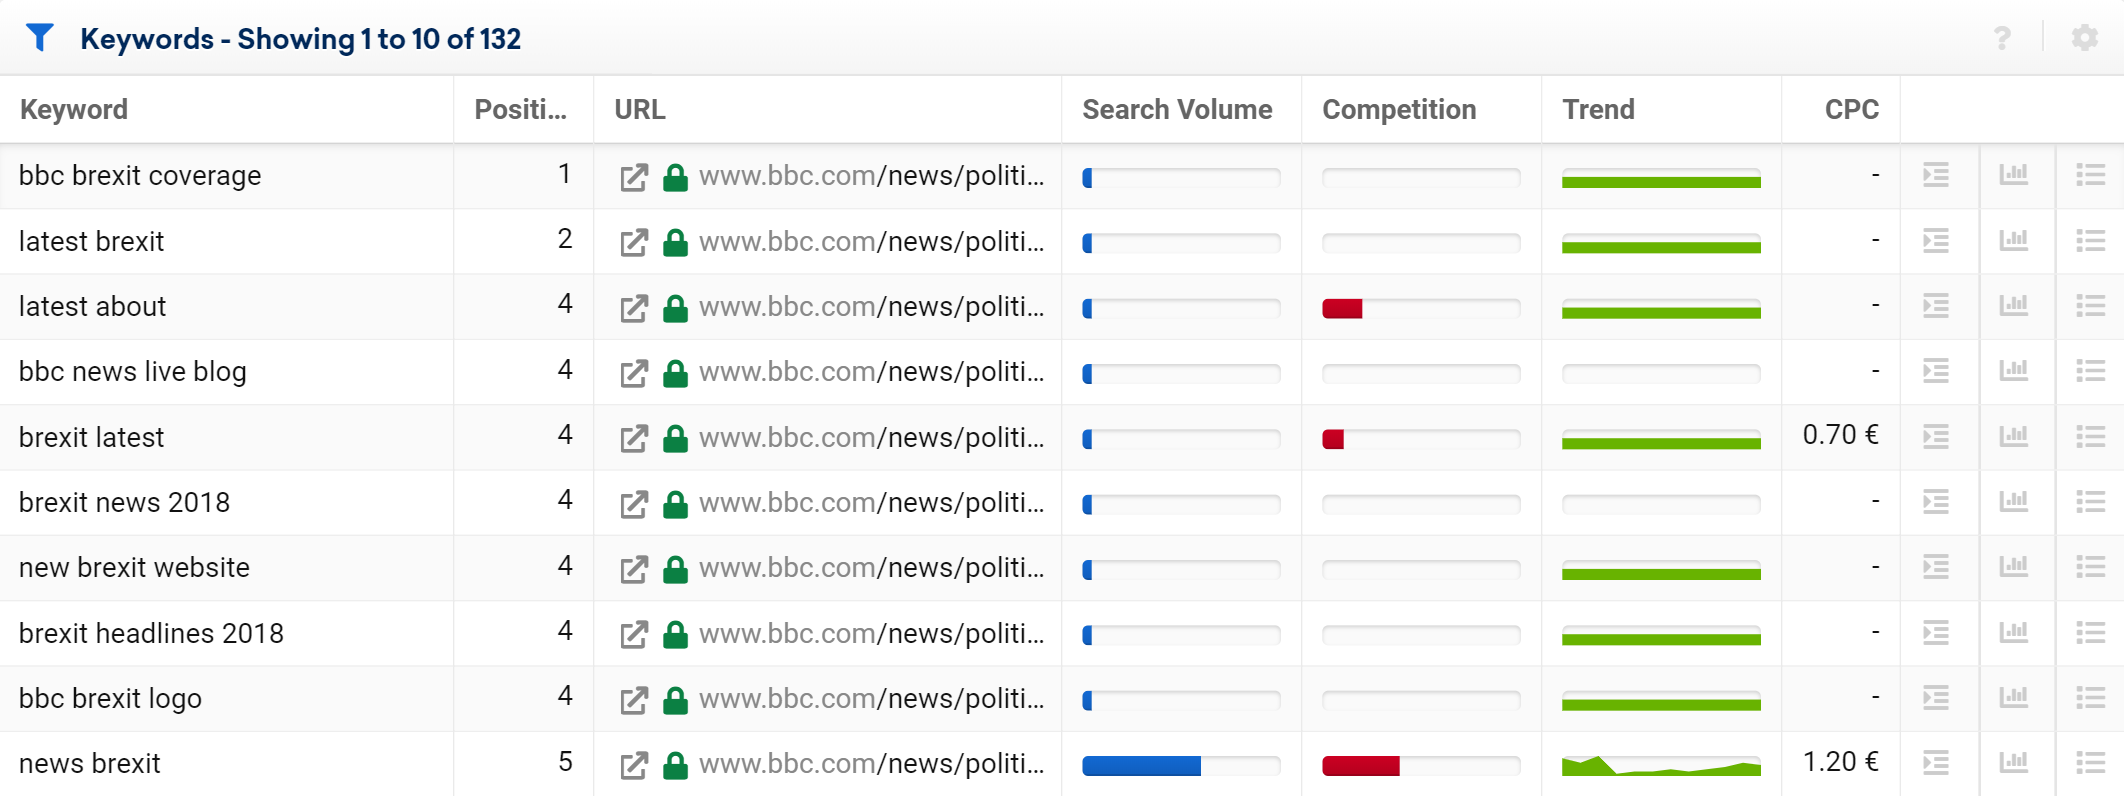The width and height of the screenshot is (2124, 796).
Task: Select the keyword 'brexit news 2018'
Action: (x=124, y=503)
